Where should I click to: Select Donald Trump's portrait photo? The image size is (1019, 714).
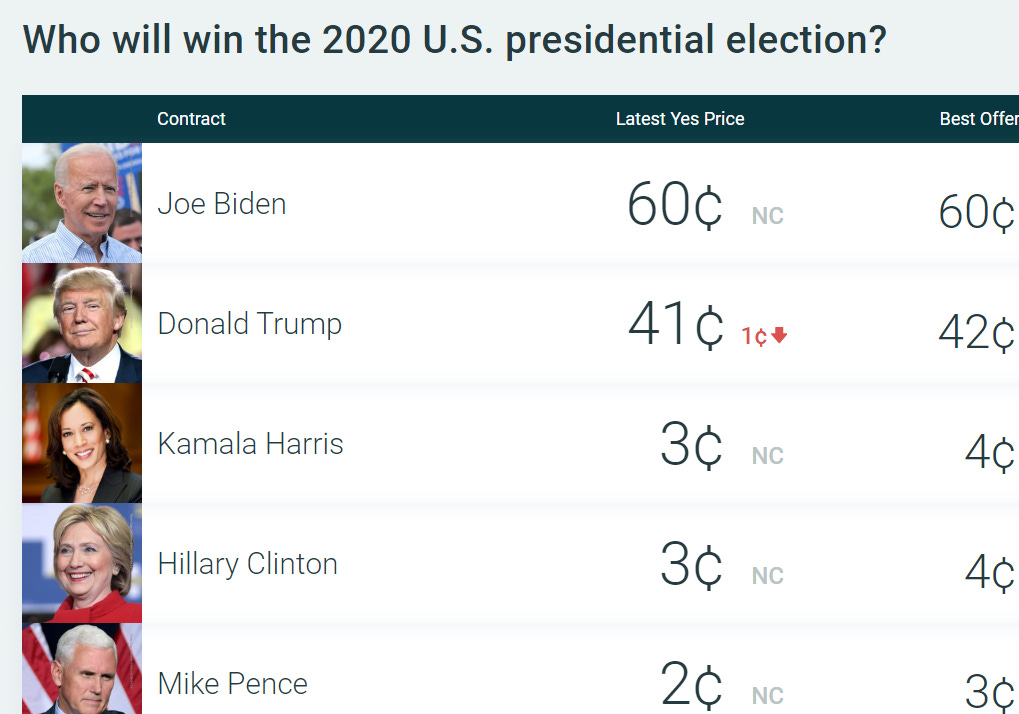tap(81, 323)
